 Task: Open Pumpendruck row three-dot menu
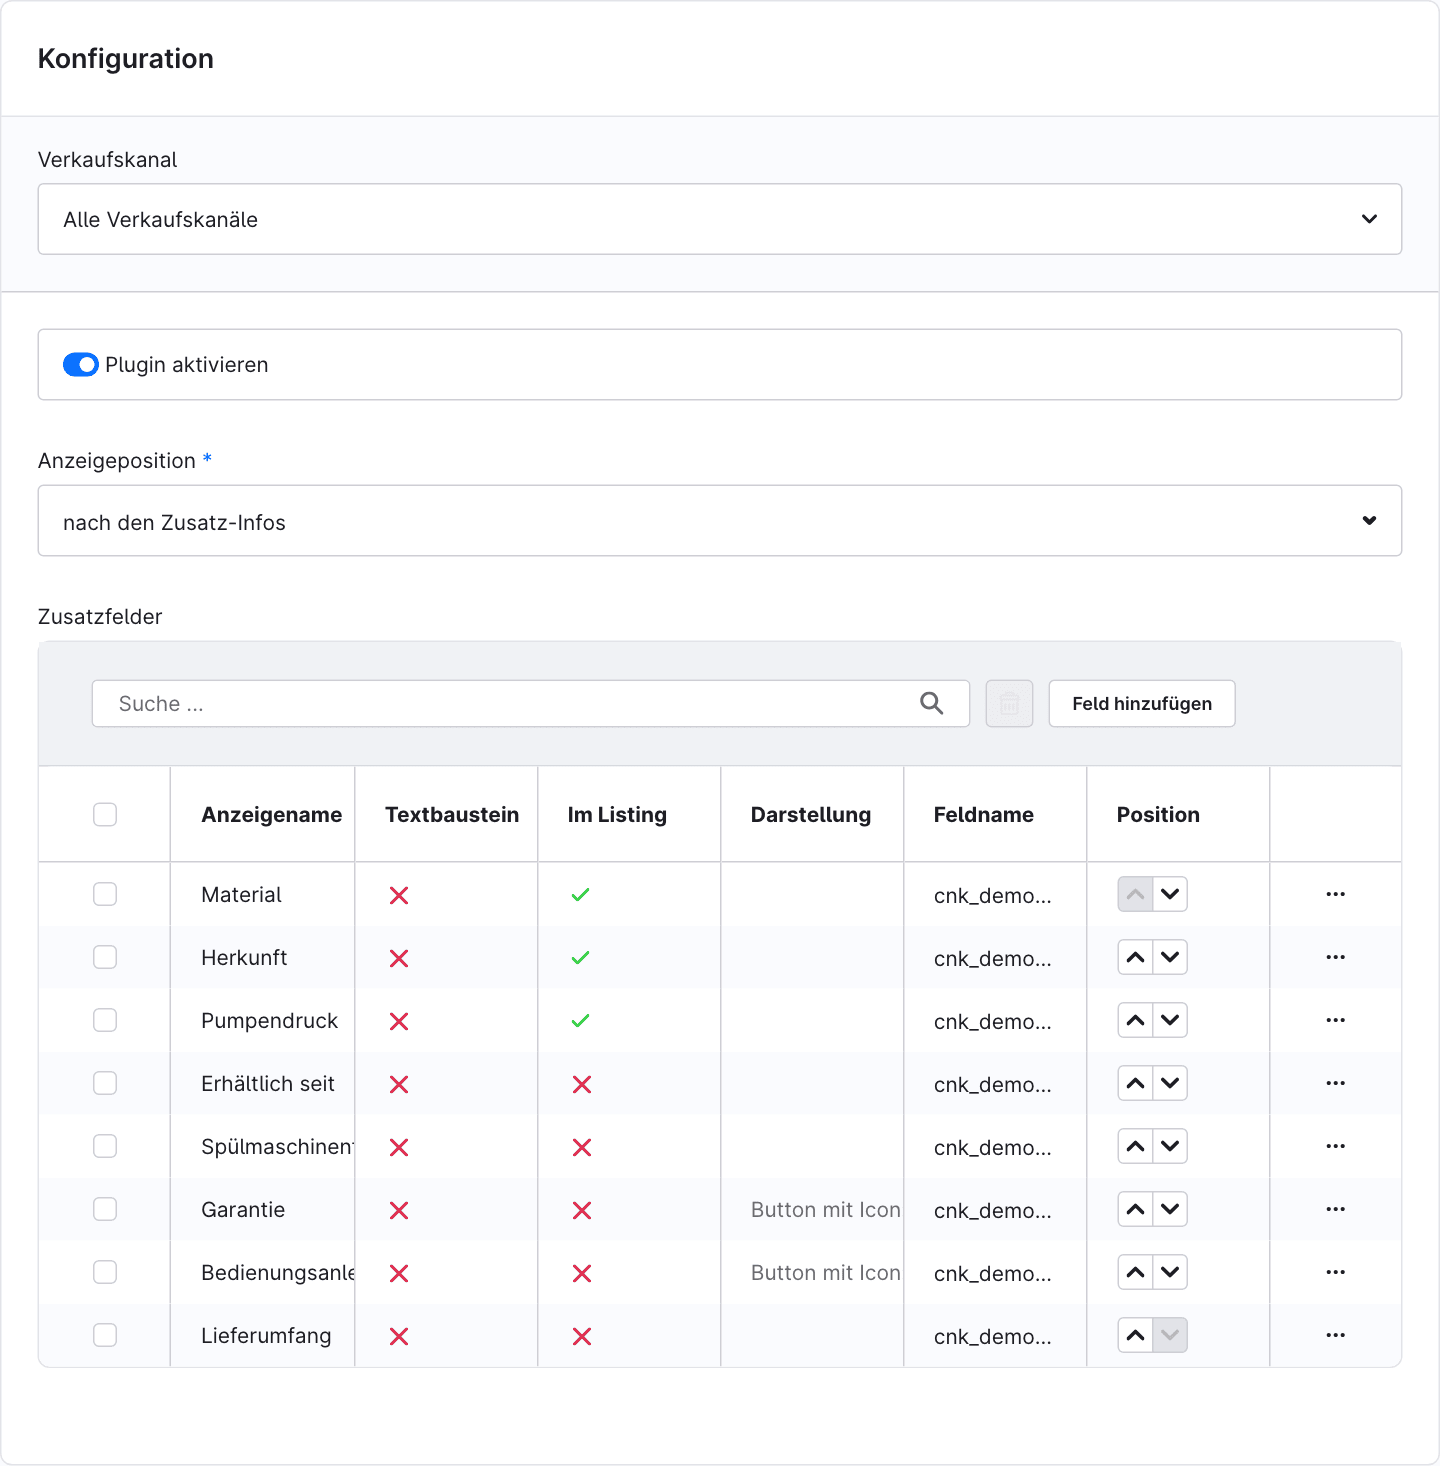tap(1335, 1020)
